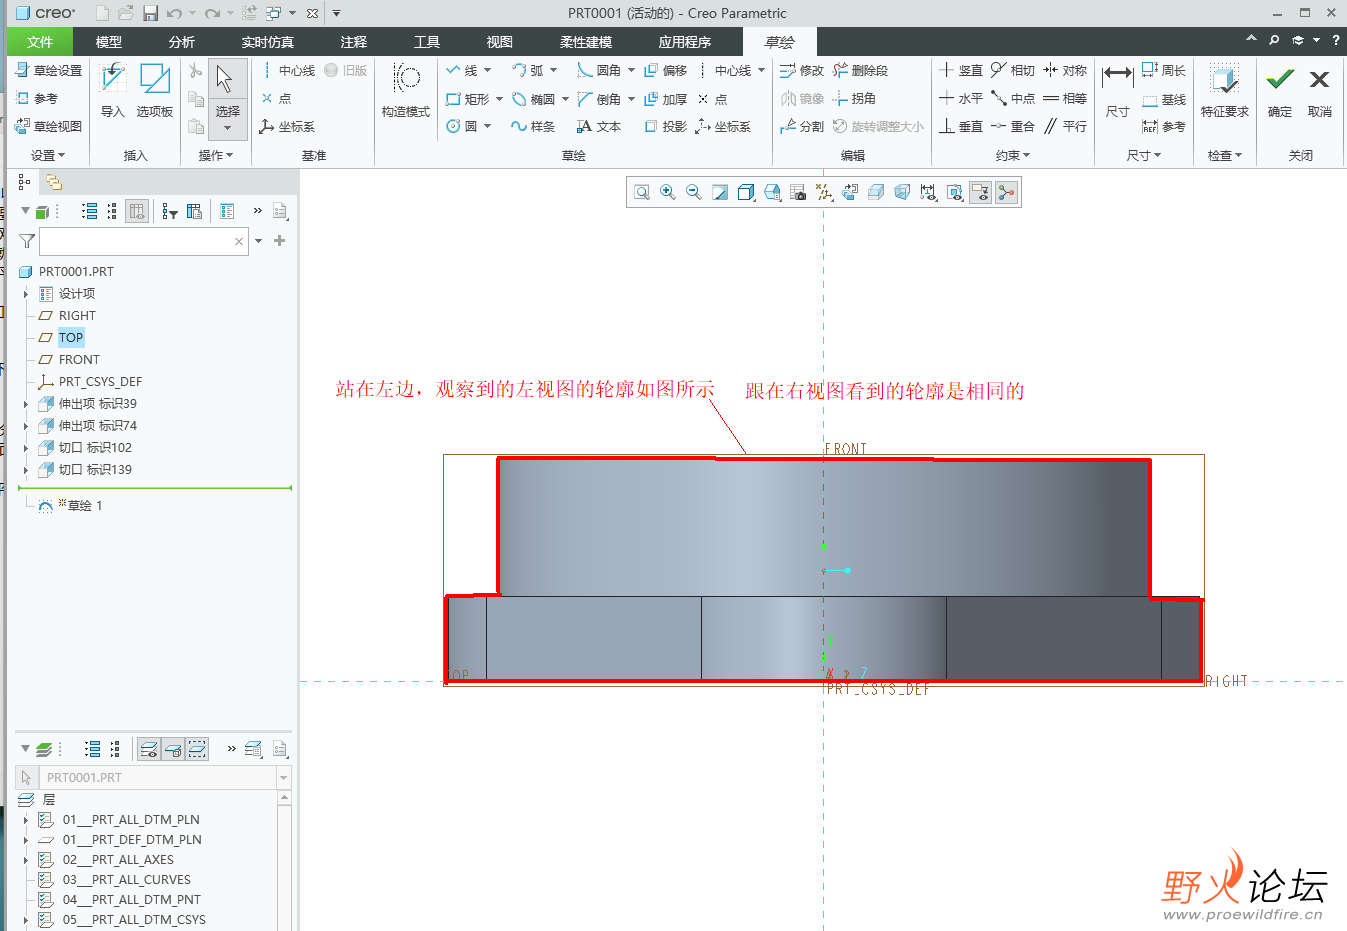Select the 文本 text tool

[x=599, y=127]
